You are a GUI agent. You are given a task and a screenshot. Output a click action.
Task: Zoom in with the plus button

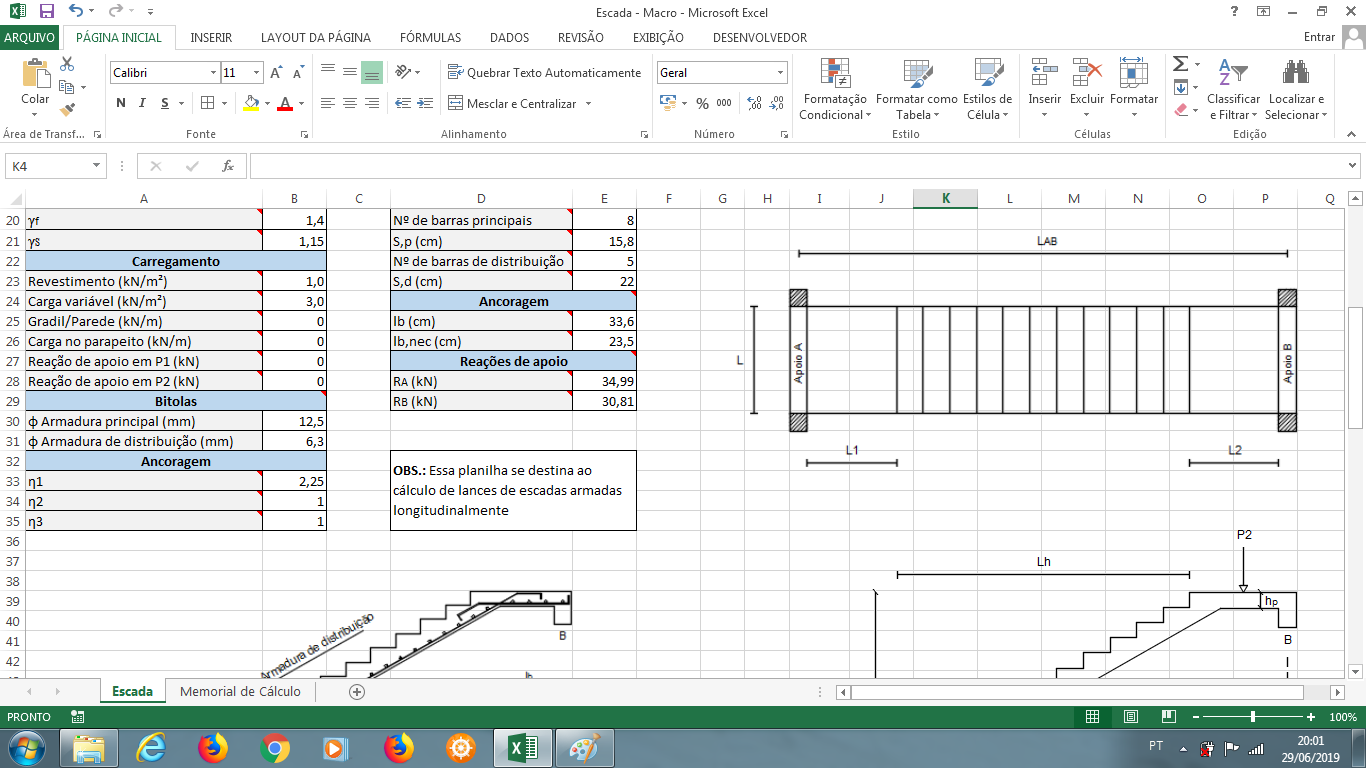(1311, 717)
